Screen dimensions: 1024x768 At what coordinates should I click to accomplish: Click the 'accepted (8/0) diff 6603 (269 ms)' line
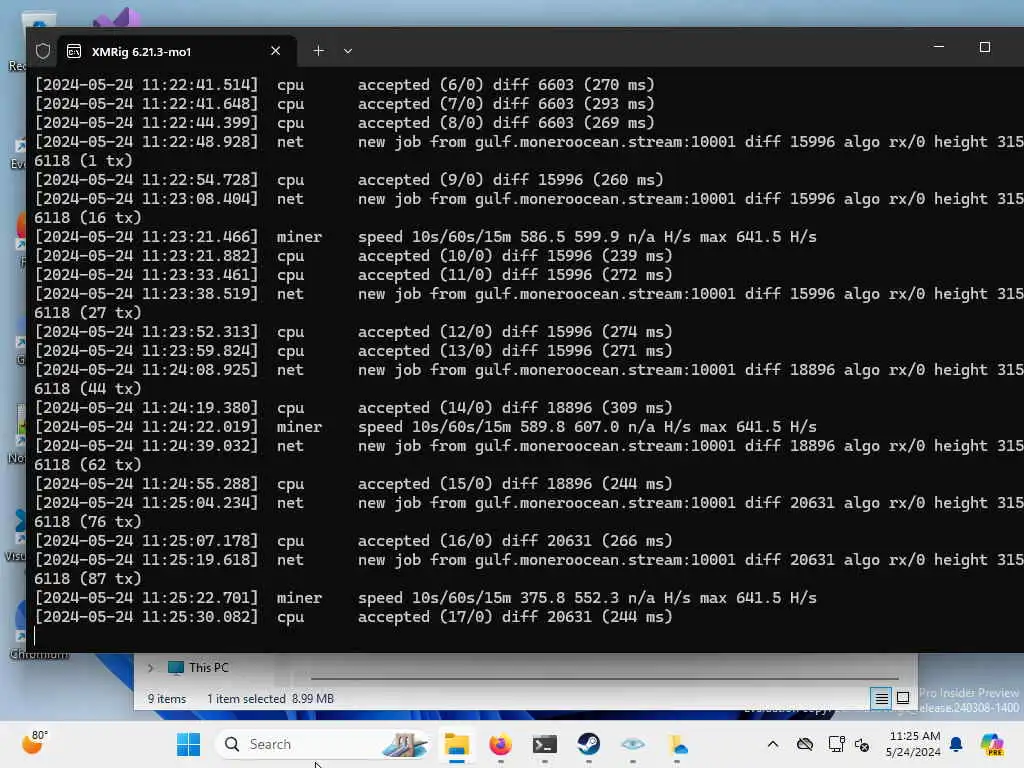click(x=345, y=123)
